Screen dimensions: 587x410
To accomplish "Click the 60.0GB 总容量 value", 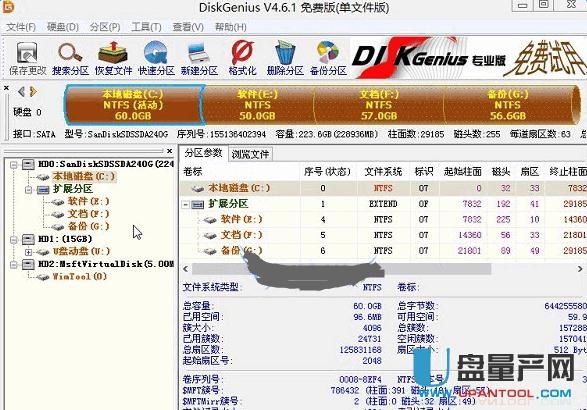I will pyautogui.click(x=367, y=306).
